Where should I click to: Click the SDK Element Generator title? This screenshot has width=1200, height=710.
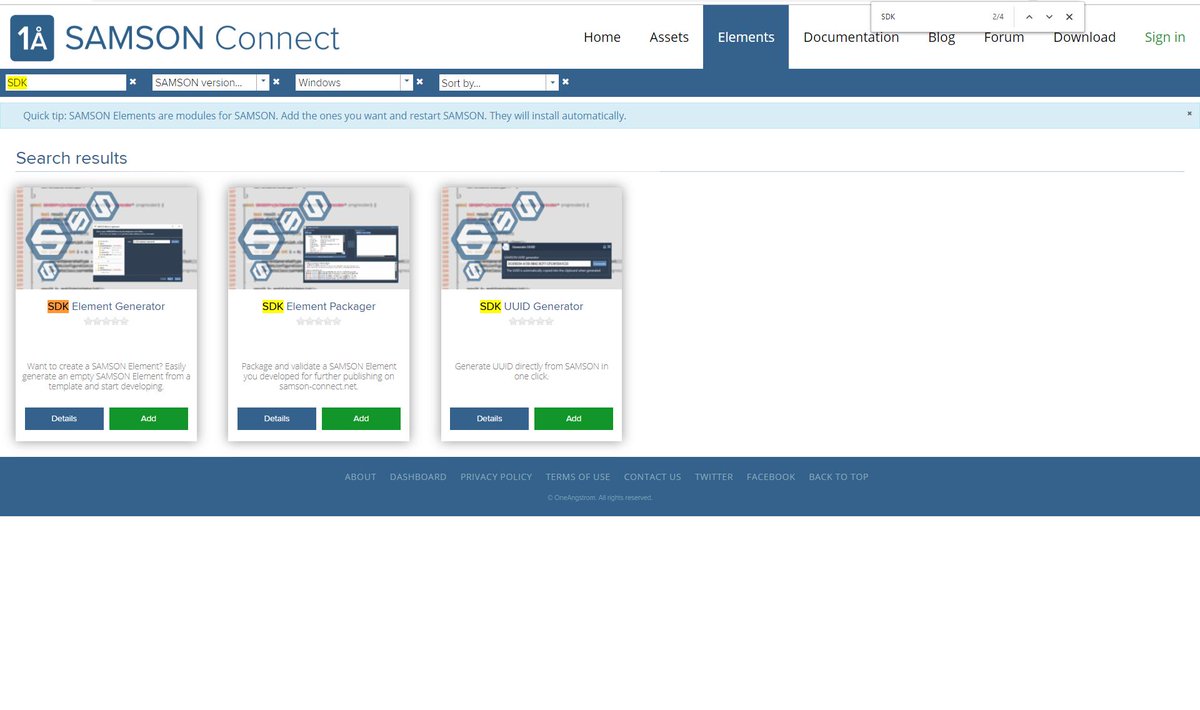tap(106, 306)
